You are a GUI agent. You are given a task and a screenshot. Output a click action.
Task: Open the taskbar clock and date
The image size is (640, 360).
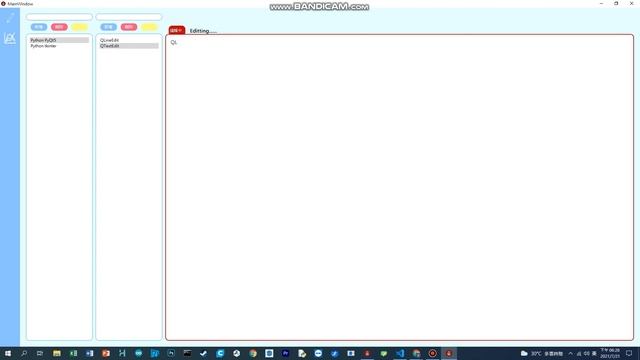coord(610,353)
